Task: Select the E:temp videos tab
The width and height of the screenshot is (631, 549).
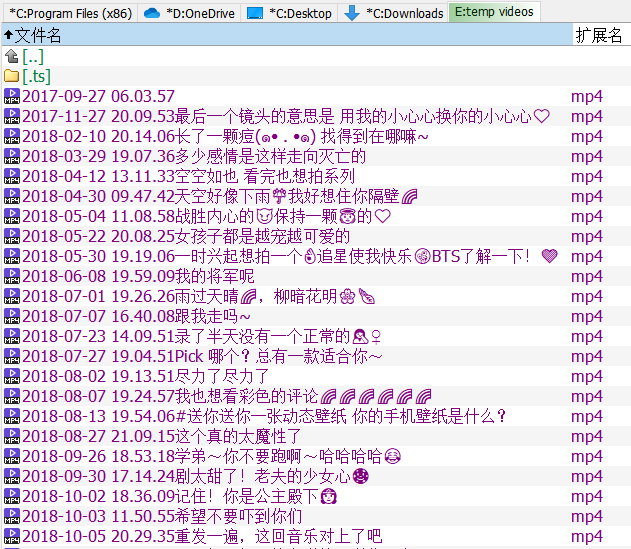Action: 494,12
